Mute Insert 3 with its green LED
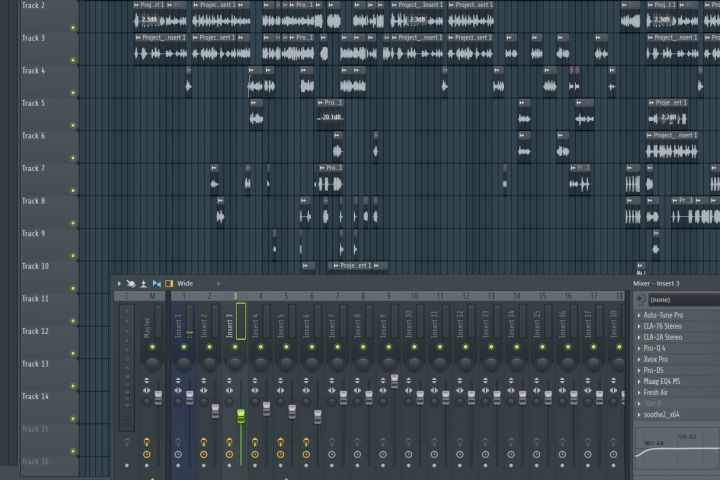Image resolution: width=720 pixels, height=480 pixels. coord(235,347)
